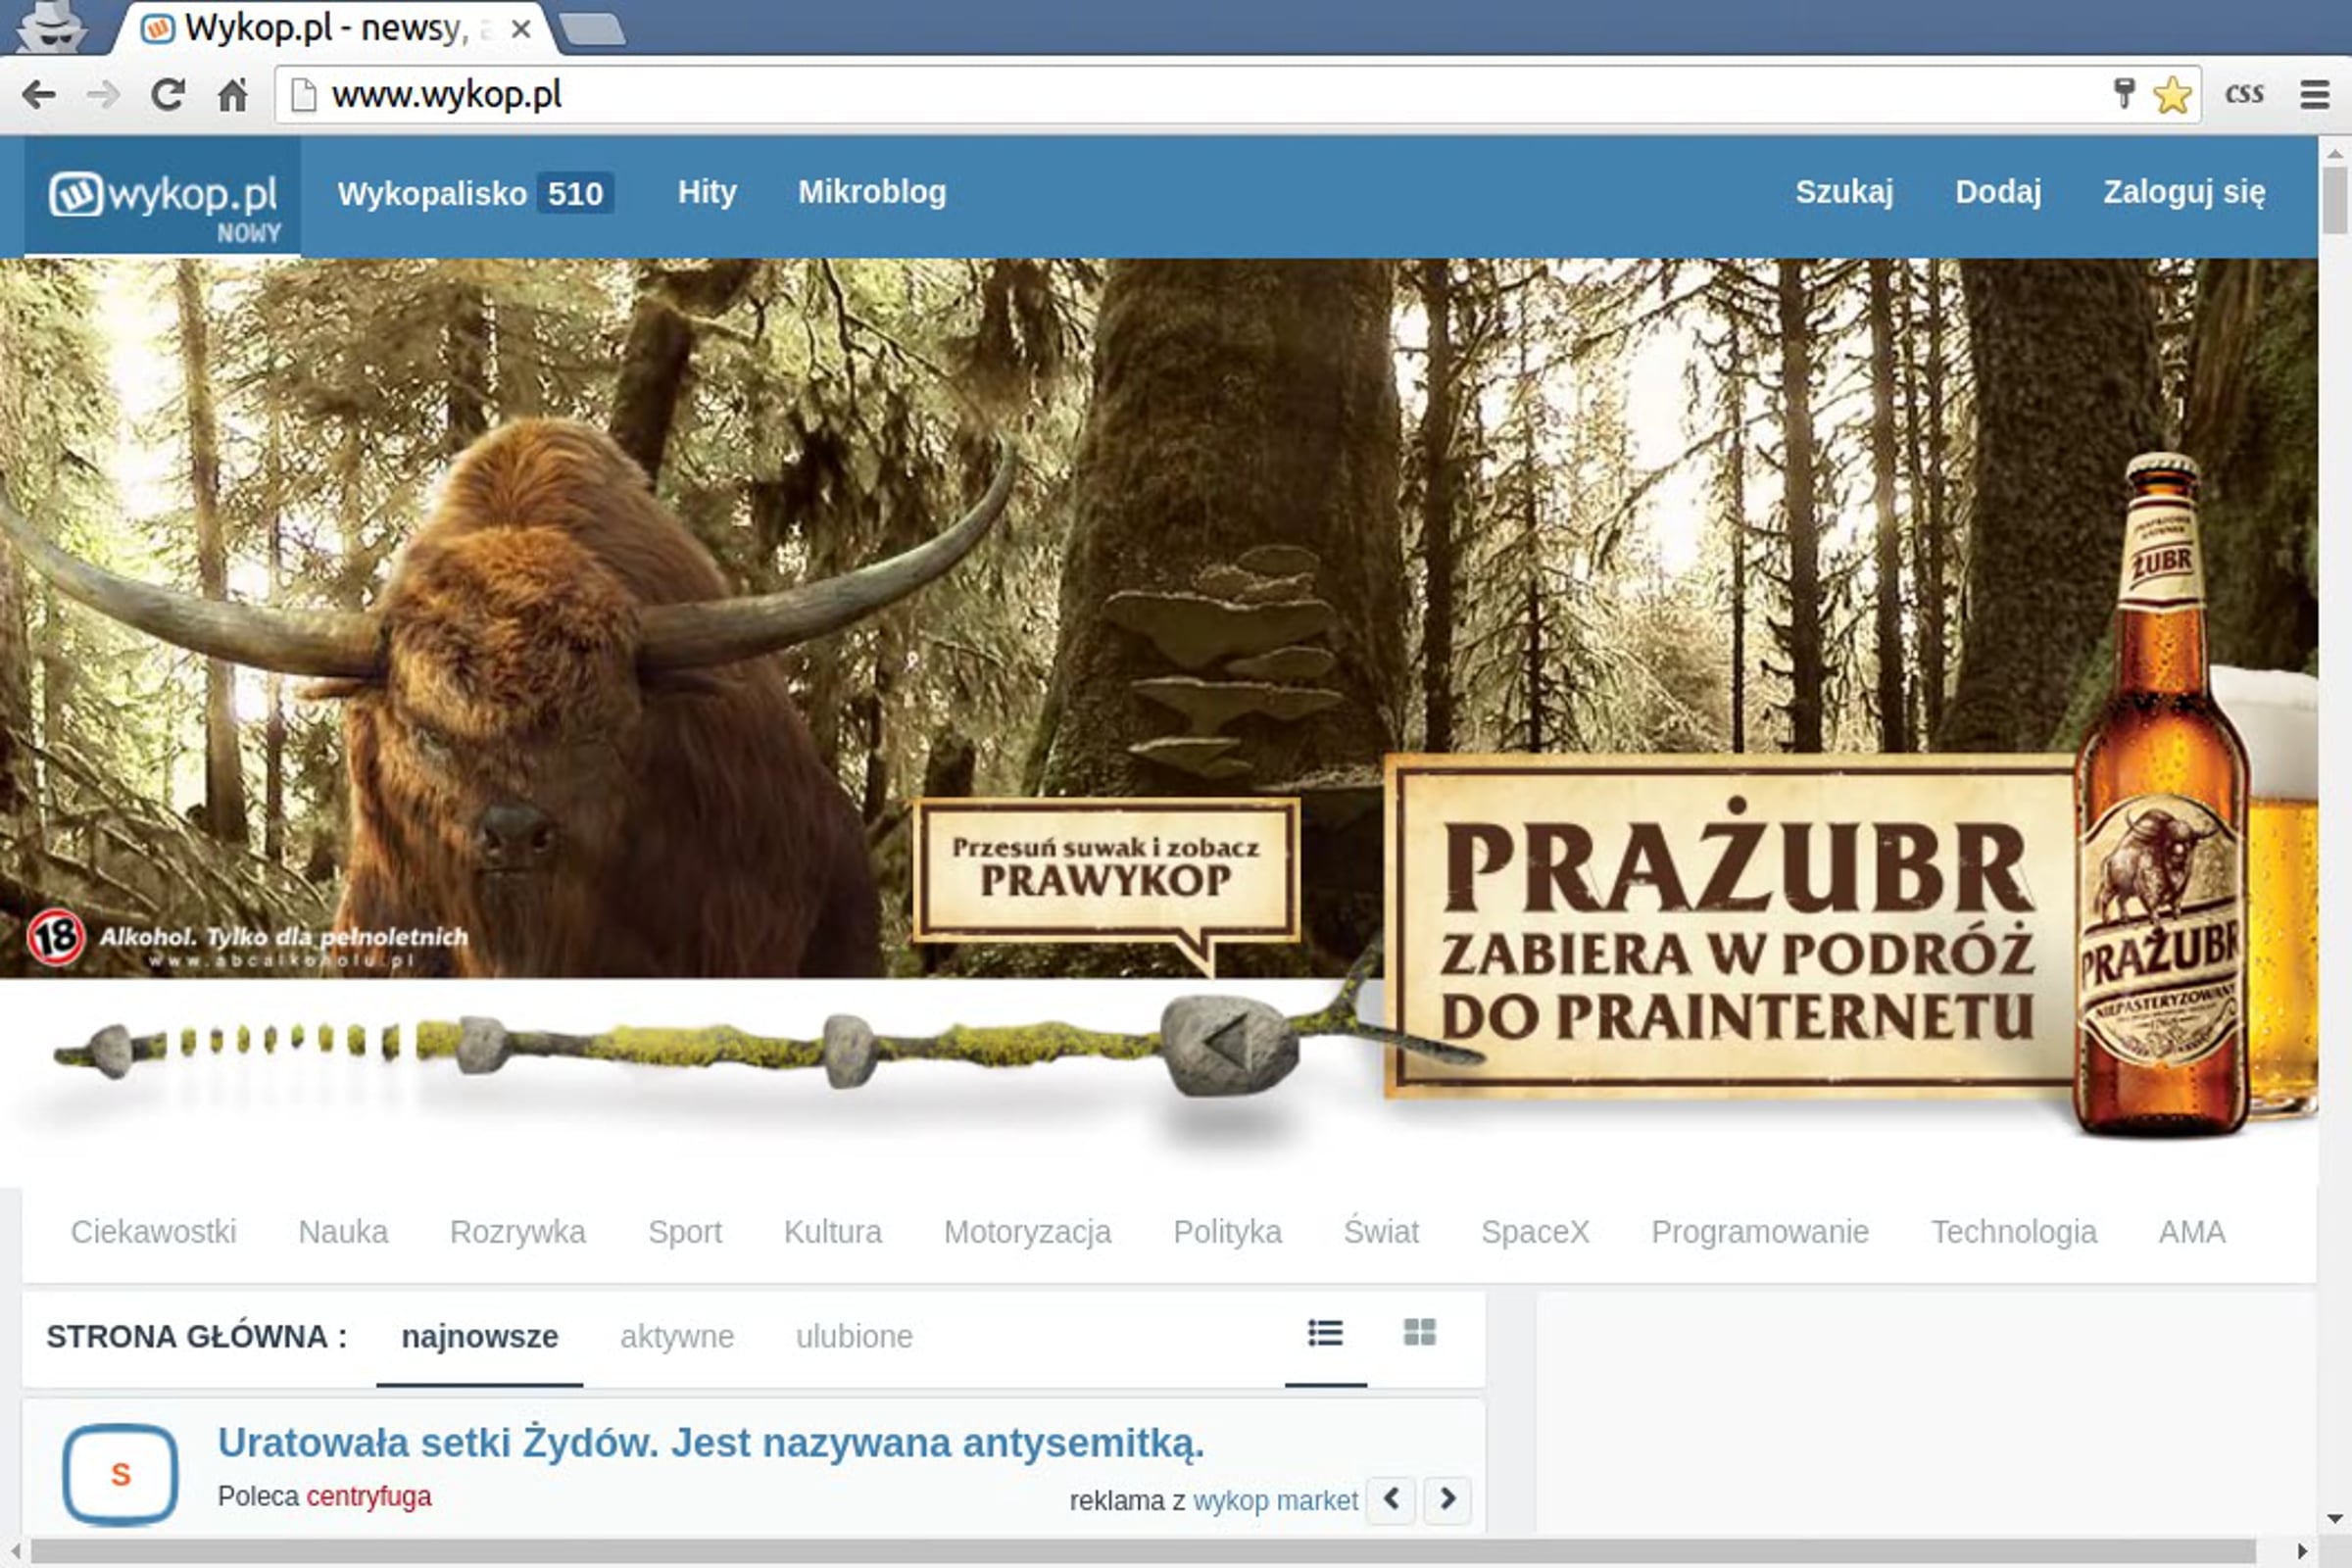Select the SpaceX category
The width and height of the screenshot is (2352, 1568).
click(1535, 1232)
